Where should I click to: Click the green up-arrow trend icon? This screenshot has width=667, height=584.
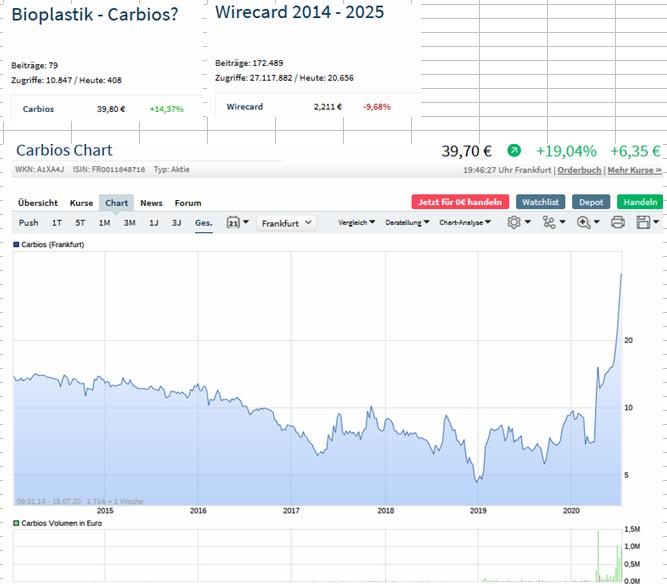514,150
